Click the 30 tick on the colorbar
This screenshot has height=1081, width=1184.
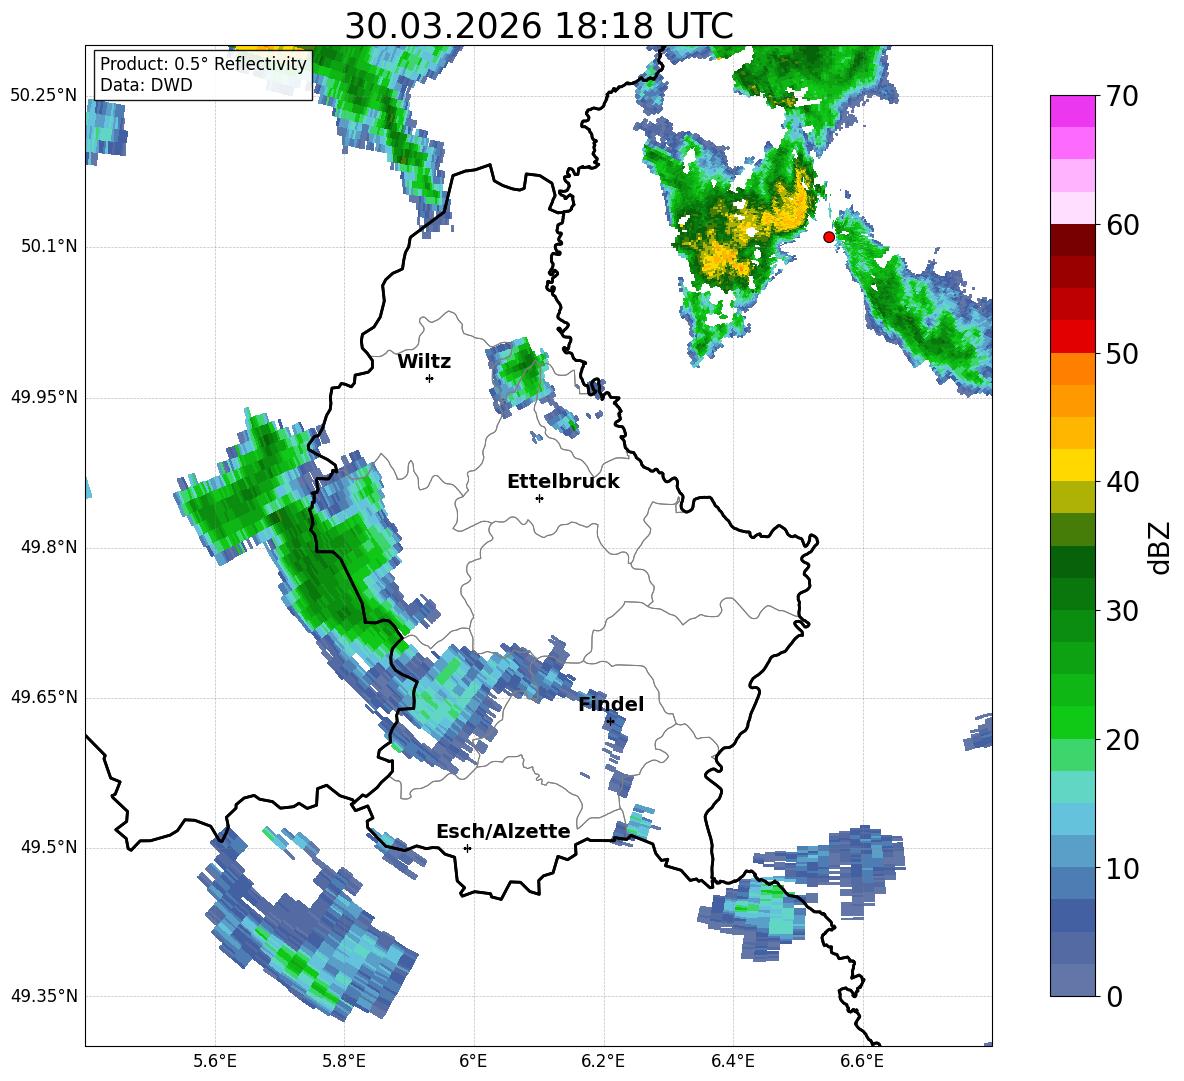click(x=1122, y=611)
